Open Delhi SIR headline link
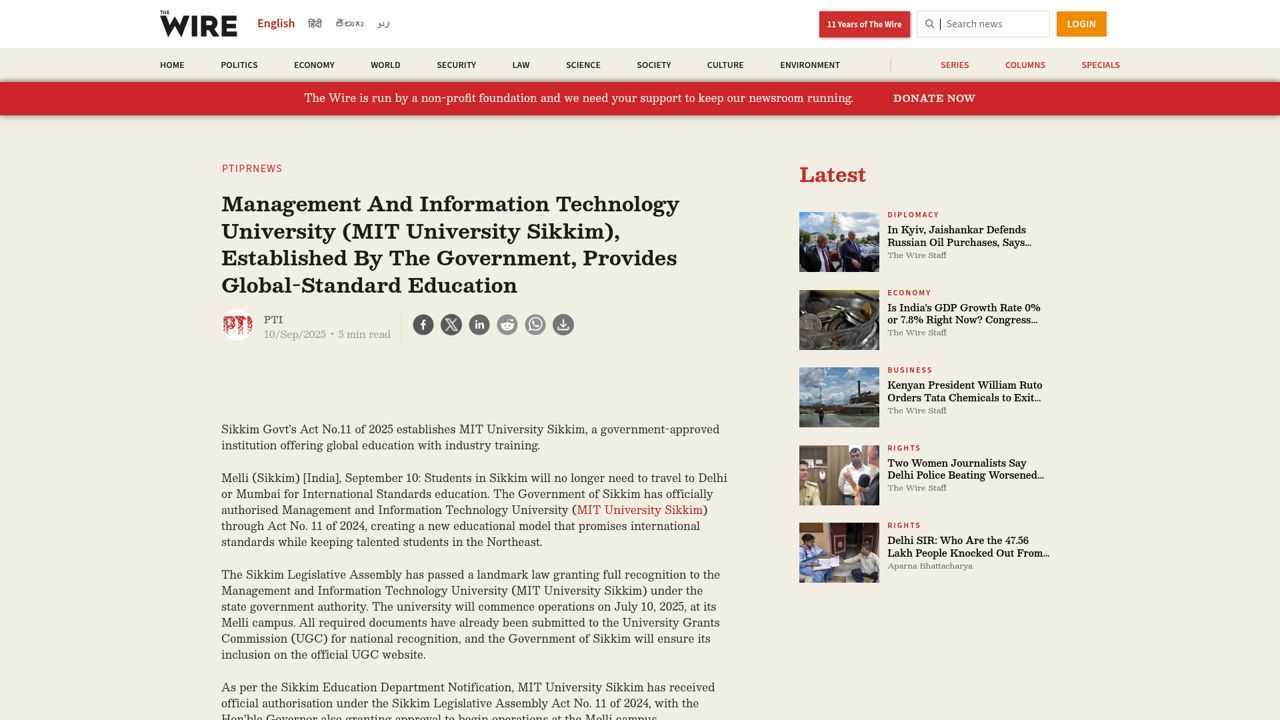 click(x=968, y=547)
